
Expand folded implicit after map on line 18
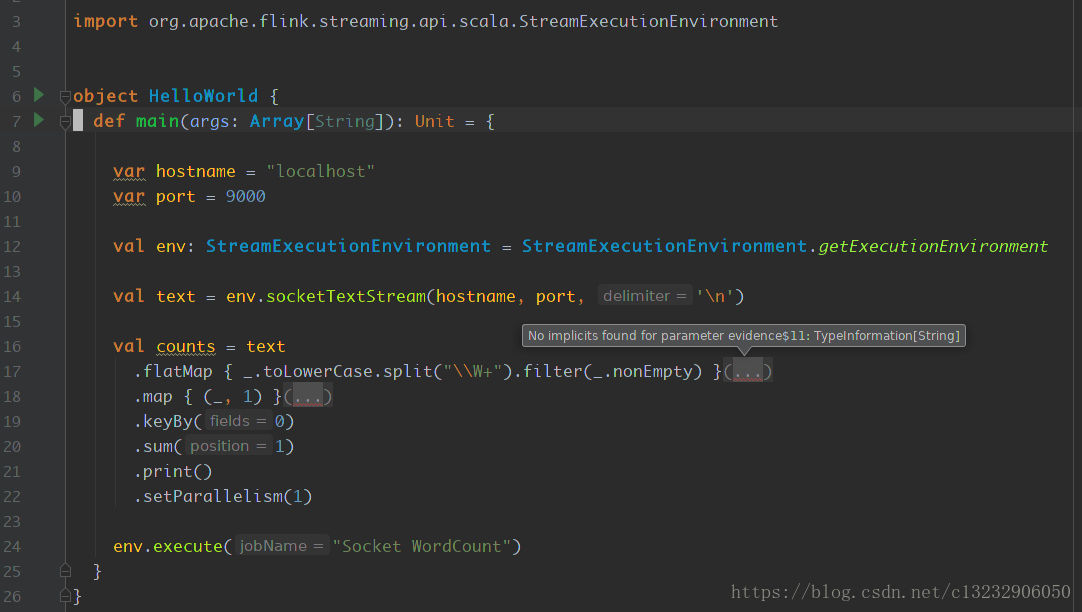point(308,396)
